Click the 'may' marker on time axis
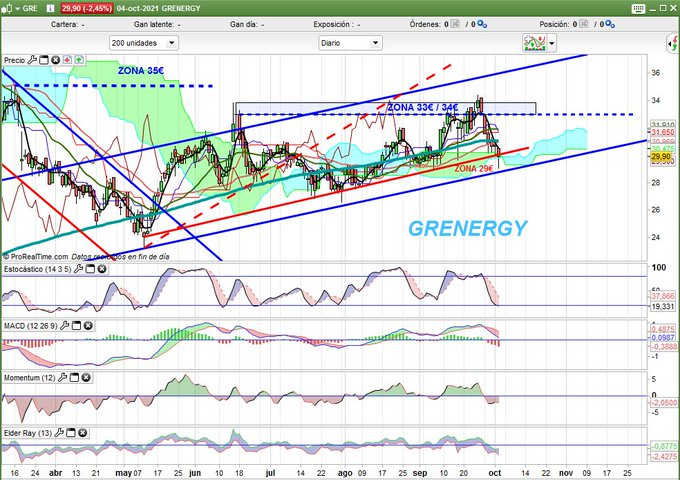680x480 pixels. (123, 473)
